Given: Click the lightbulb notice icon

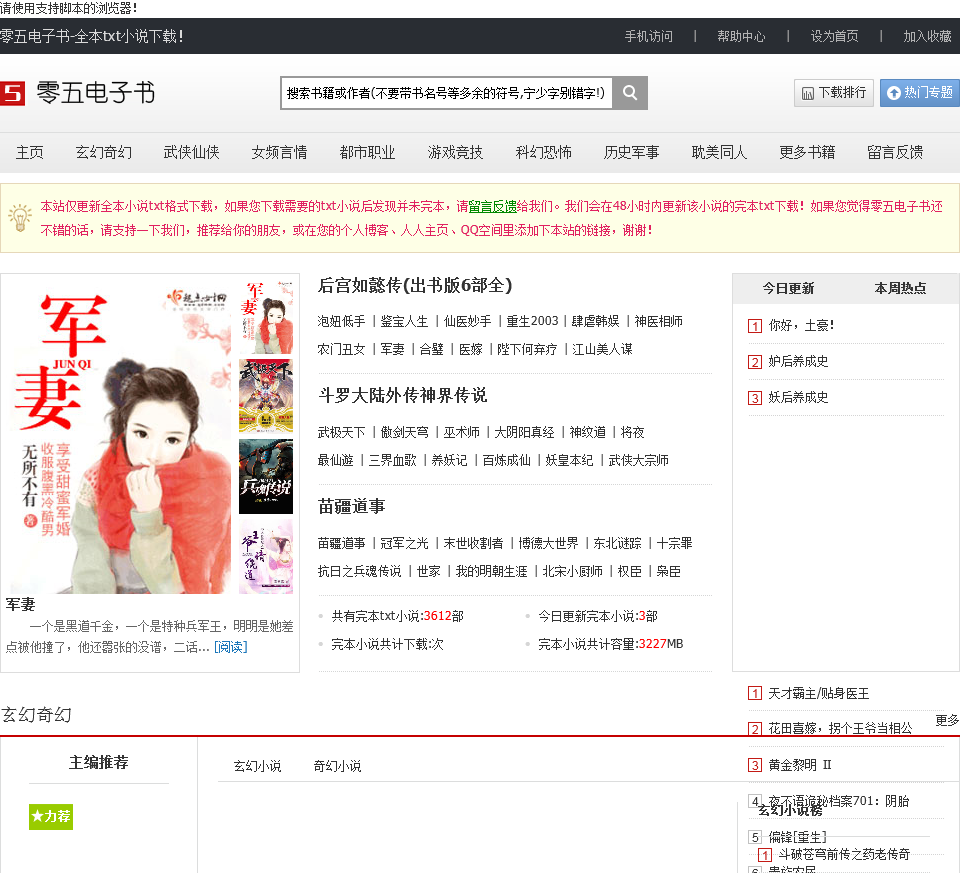Looking at the screenshot, I should pos(20,217).
